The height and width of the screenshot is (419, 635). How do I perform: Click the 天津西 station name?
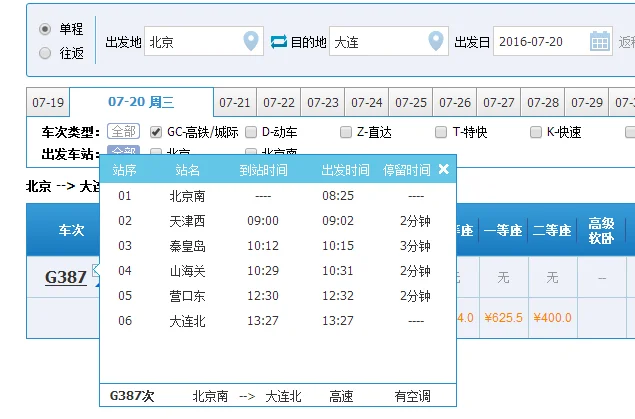point(187,221)
